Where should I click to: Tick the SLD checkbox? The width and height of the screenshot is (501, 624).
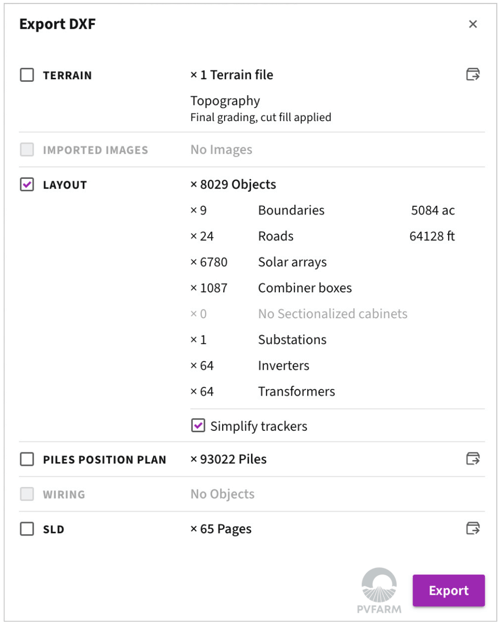point(27,529)
